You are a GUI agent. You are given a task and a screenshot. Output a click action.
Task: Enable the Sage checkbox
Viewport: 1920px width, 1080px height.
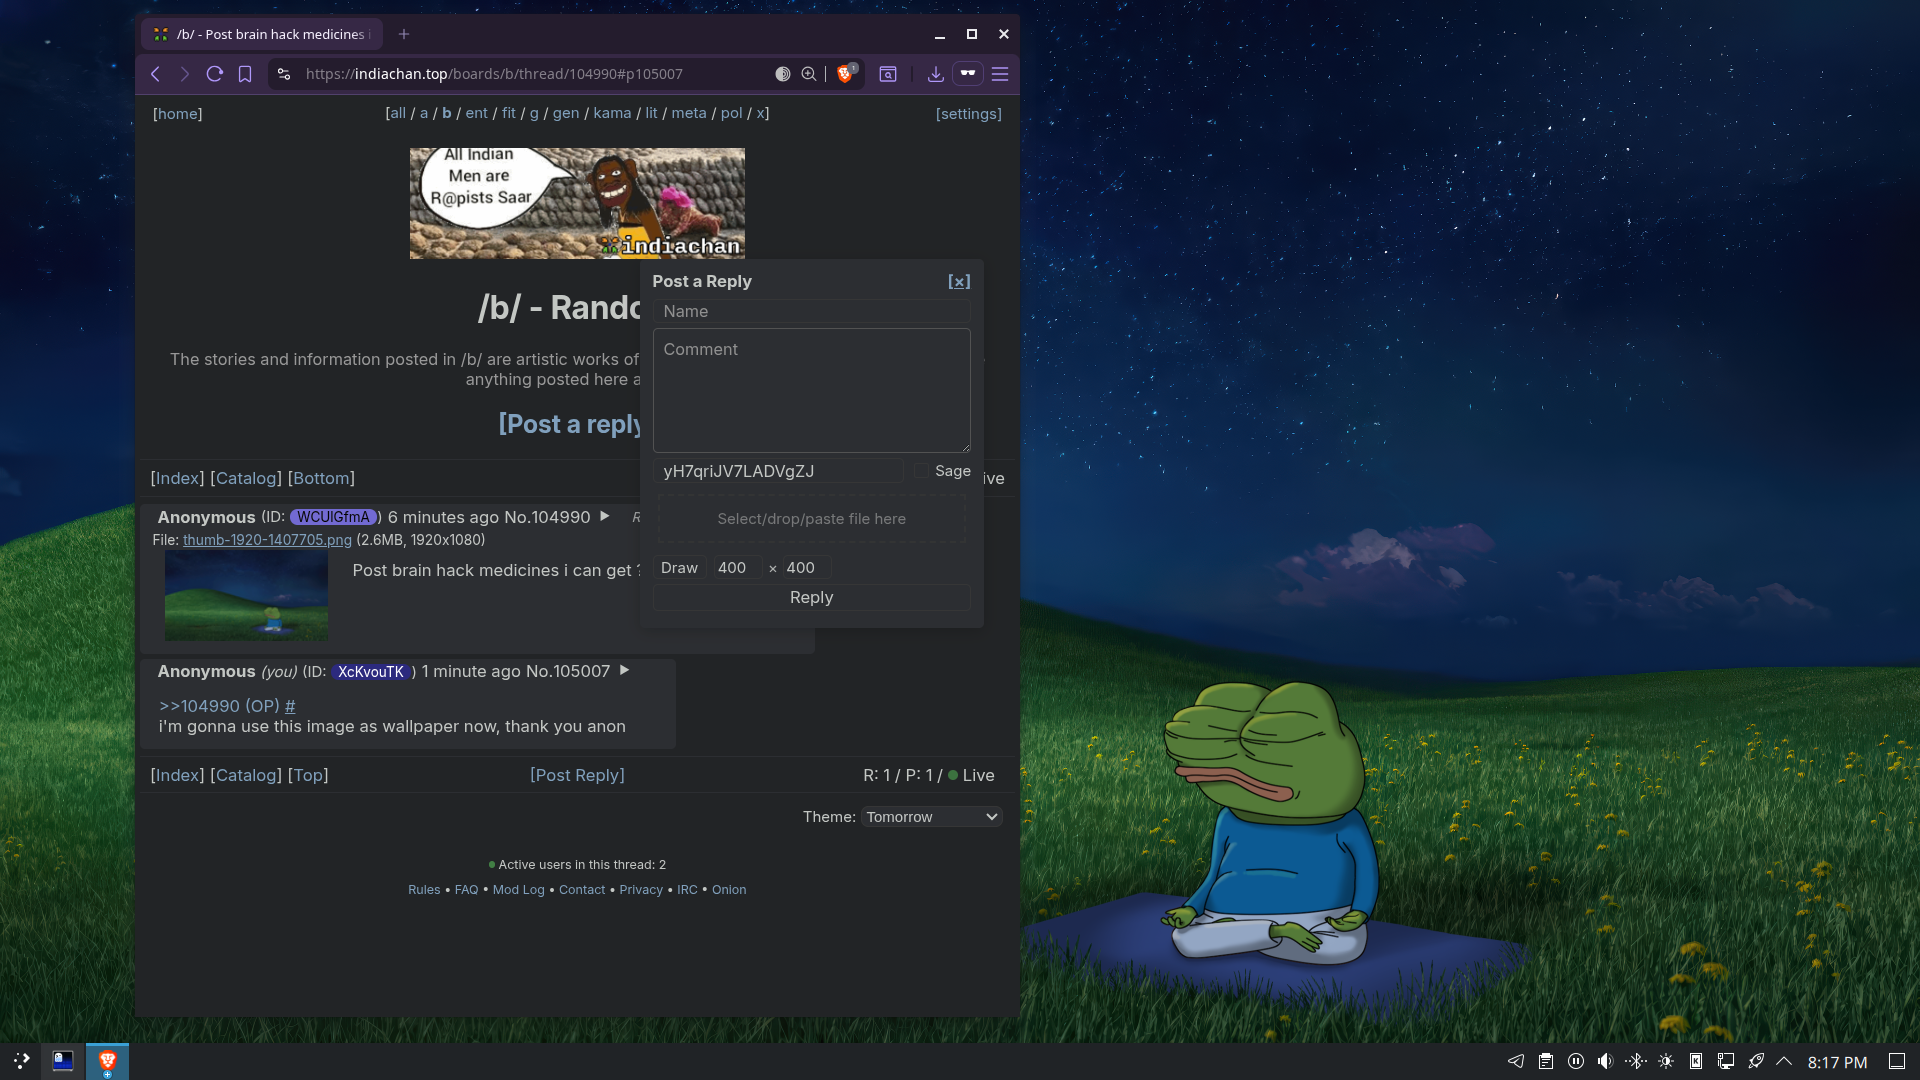[x=921, y=471]
